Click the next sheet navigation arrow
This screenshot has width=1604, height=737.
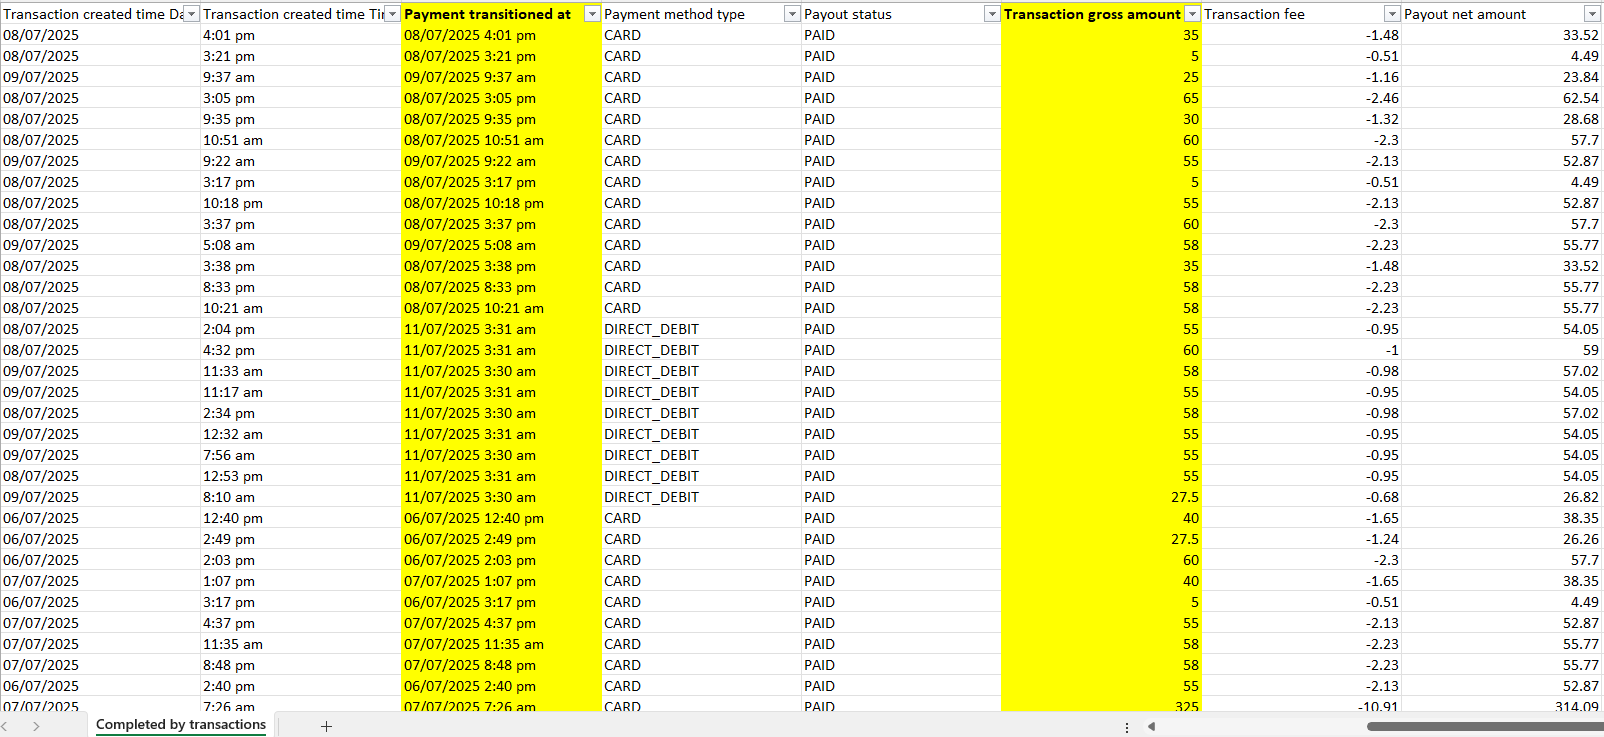[36, 726]
